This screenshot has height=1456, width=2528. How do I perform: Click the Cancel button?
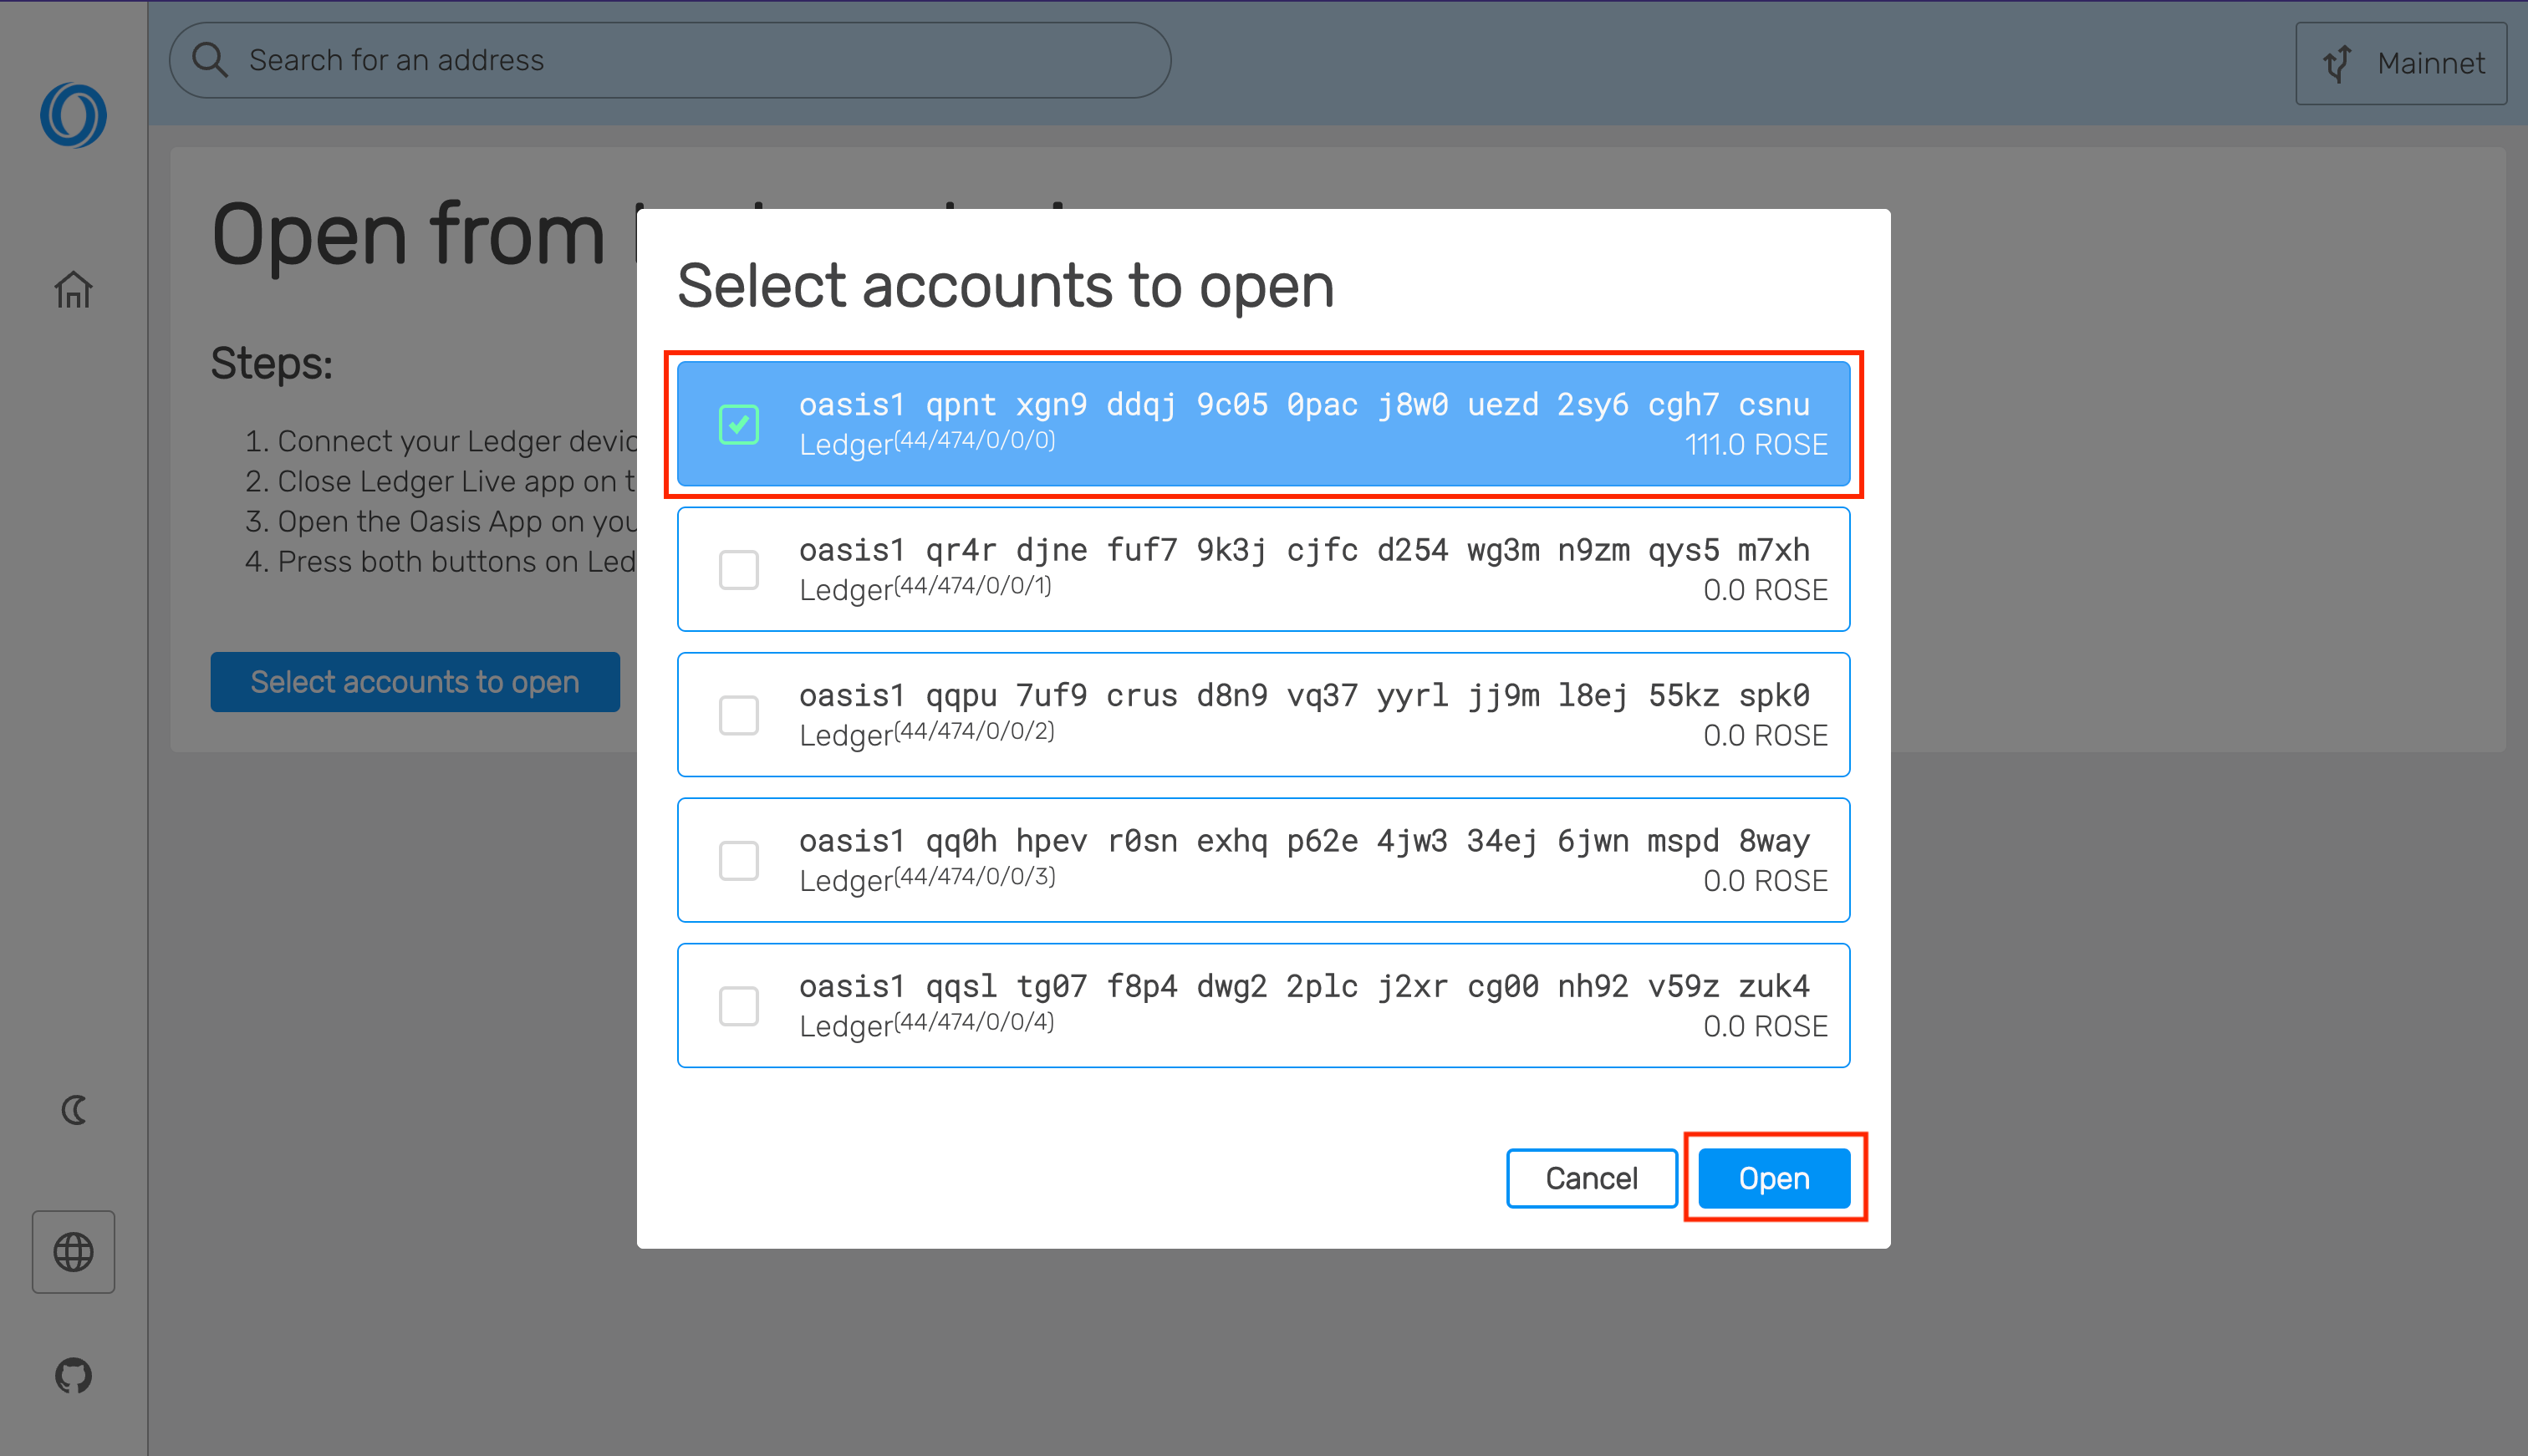coord(1591,1178)
